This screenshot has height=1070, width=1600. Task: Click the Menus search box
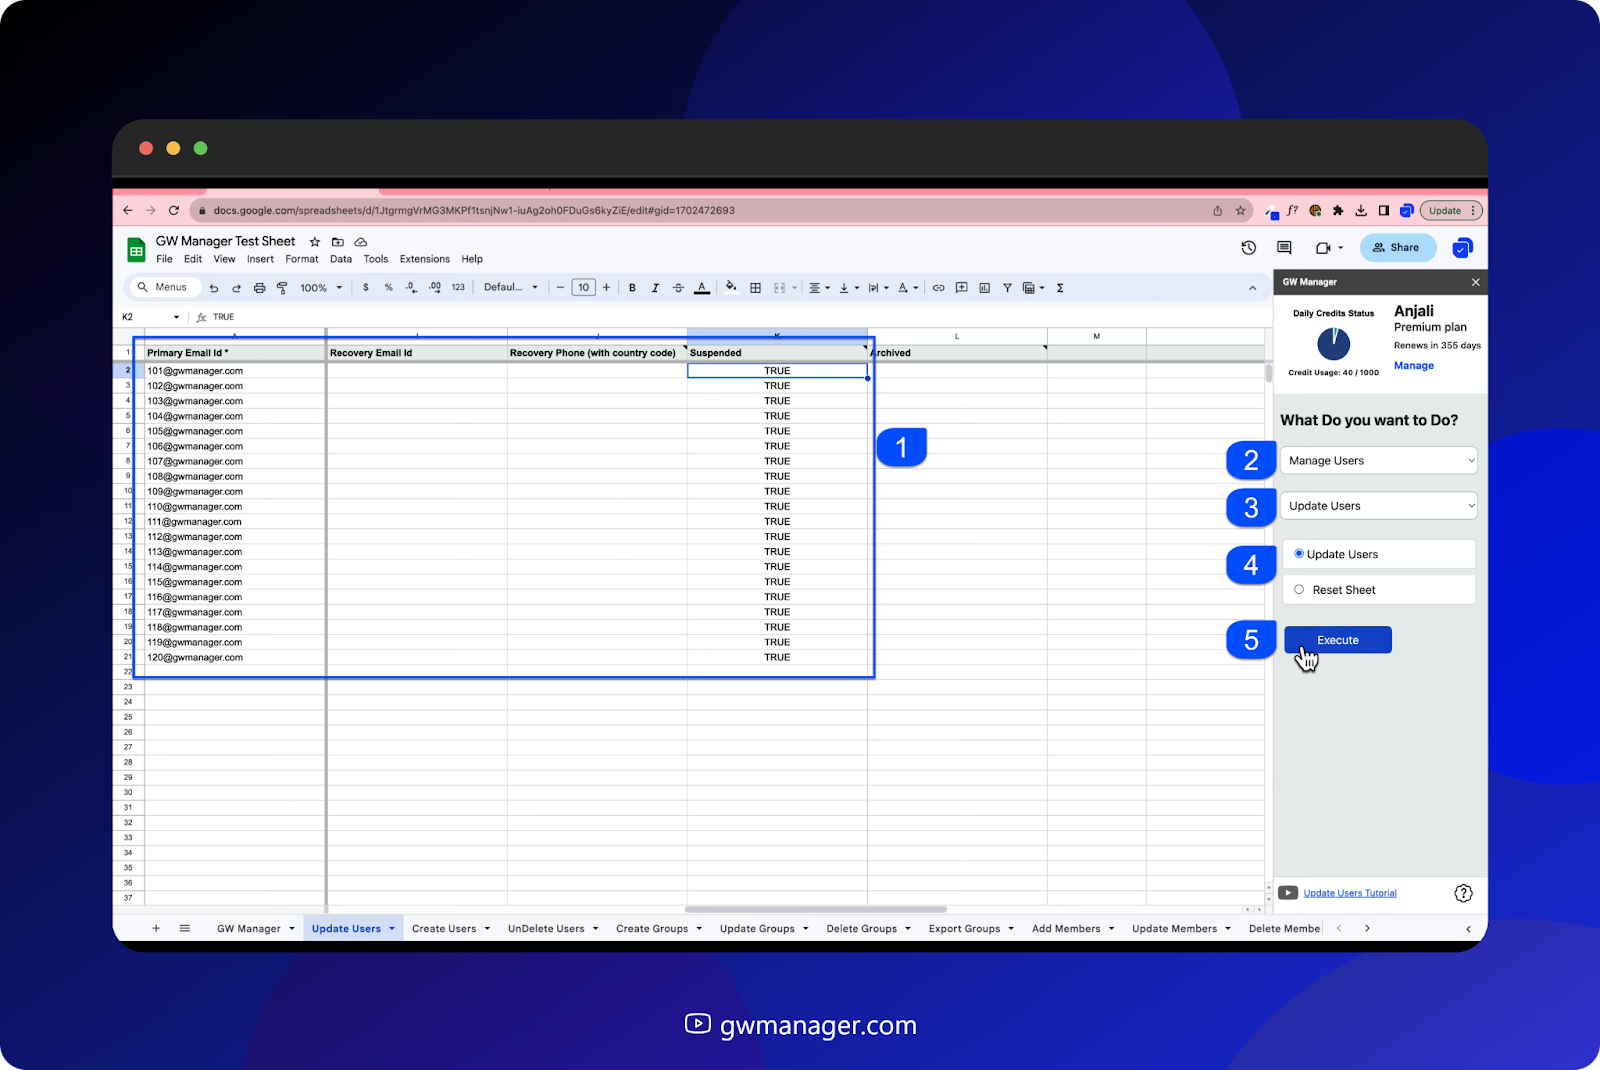coord(164,288)
